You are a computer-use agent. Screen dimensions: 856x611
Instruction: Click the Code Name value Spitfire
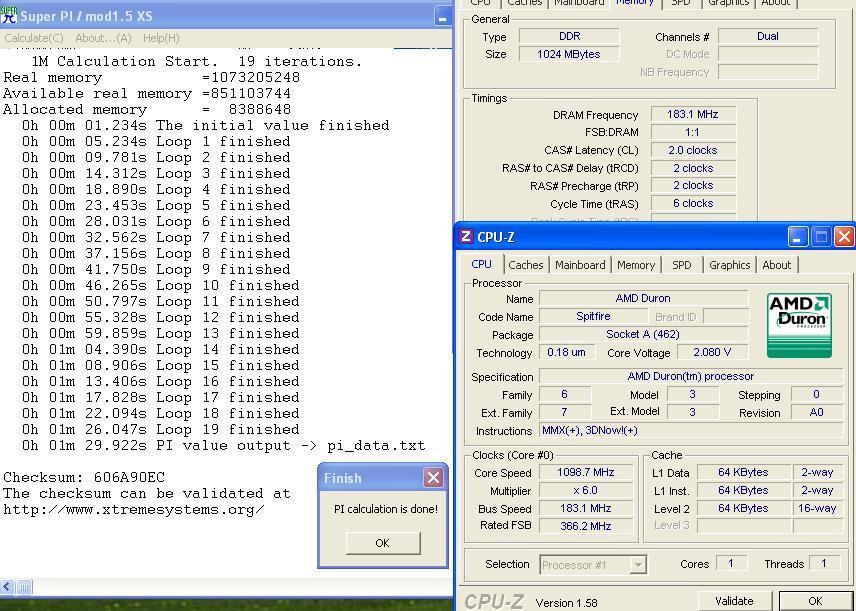pyautogui.click(x=593, y=316)
